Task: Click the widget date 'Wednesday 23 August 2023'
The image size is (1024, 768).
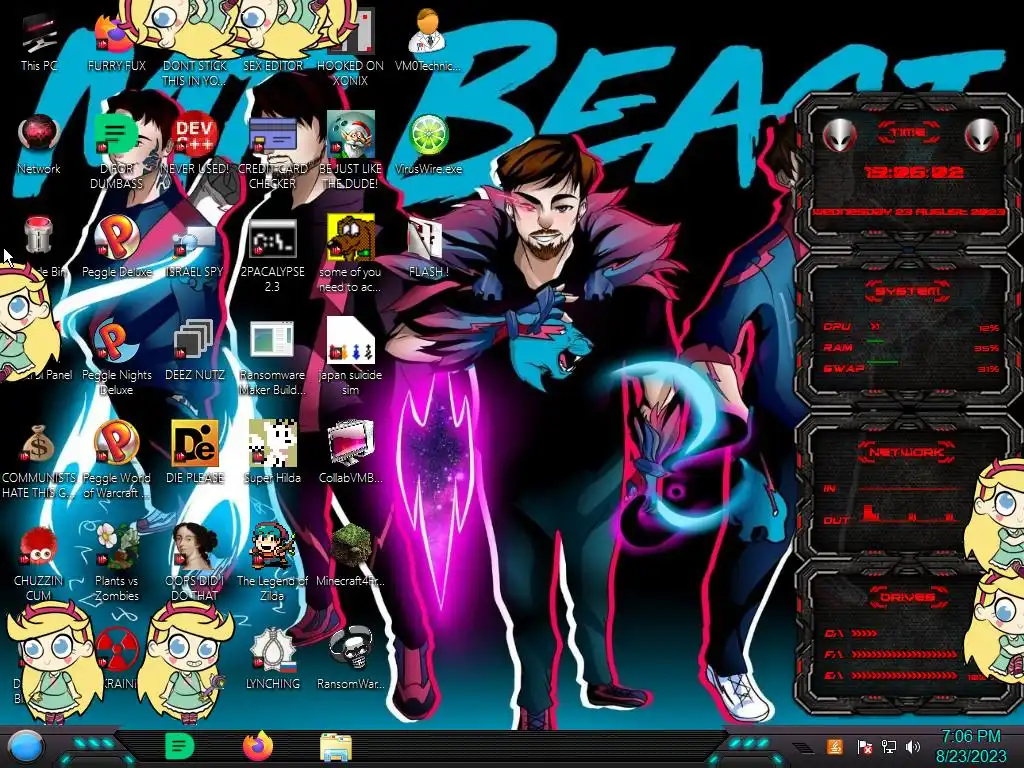Action: coord(908,212)
